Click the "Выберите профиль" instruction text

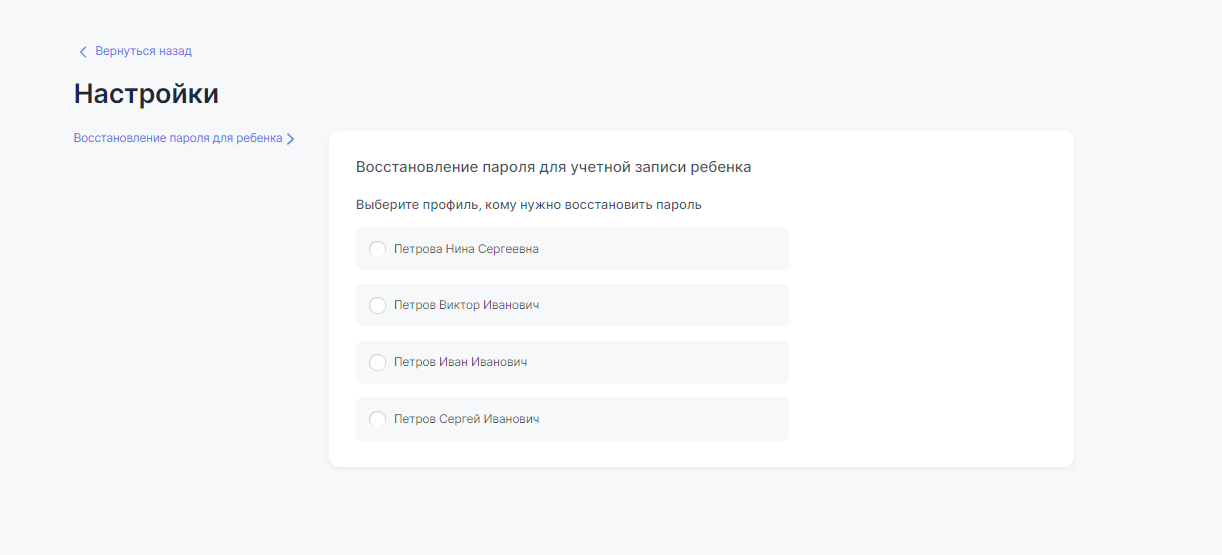click(528, 205)
